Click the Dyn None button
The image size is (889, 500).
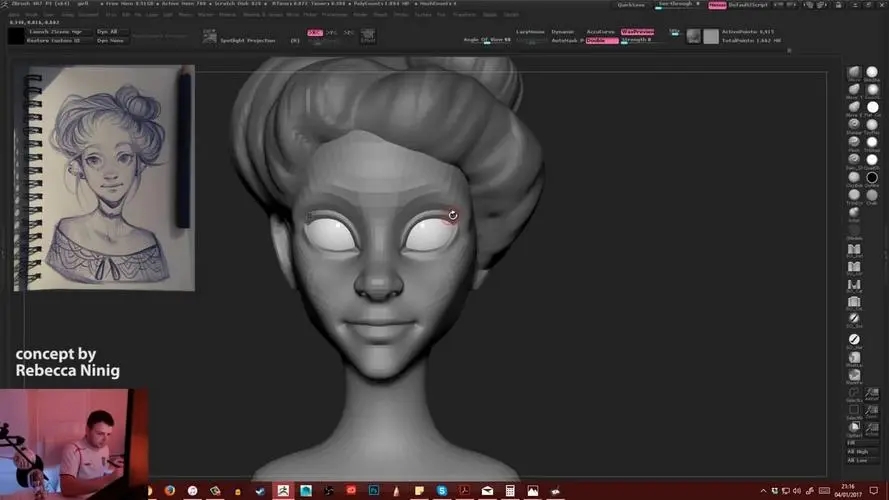[x=111, y=41]
